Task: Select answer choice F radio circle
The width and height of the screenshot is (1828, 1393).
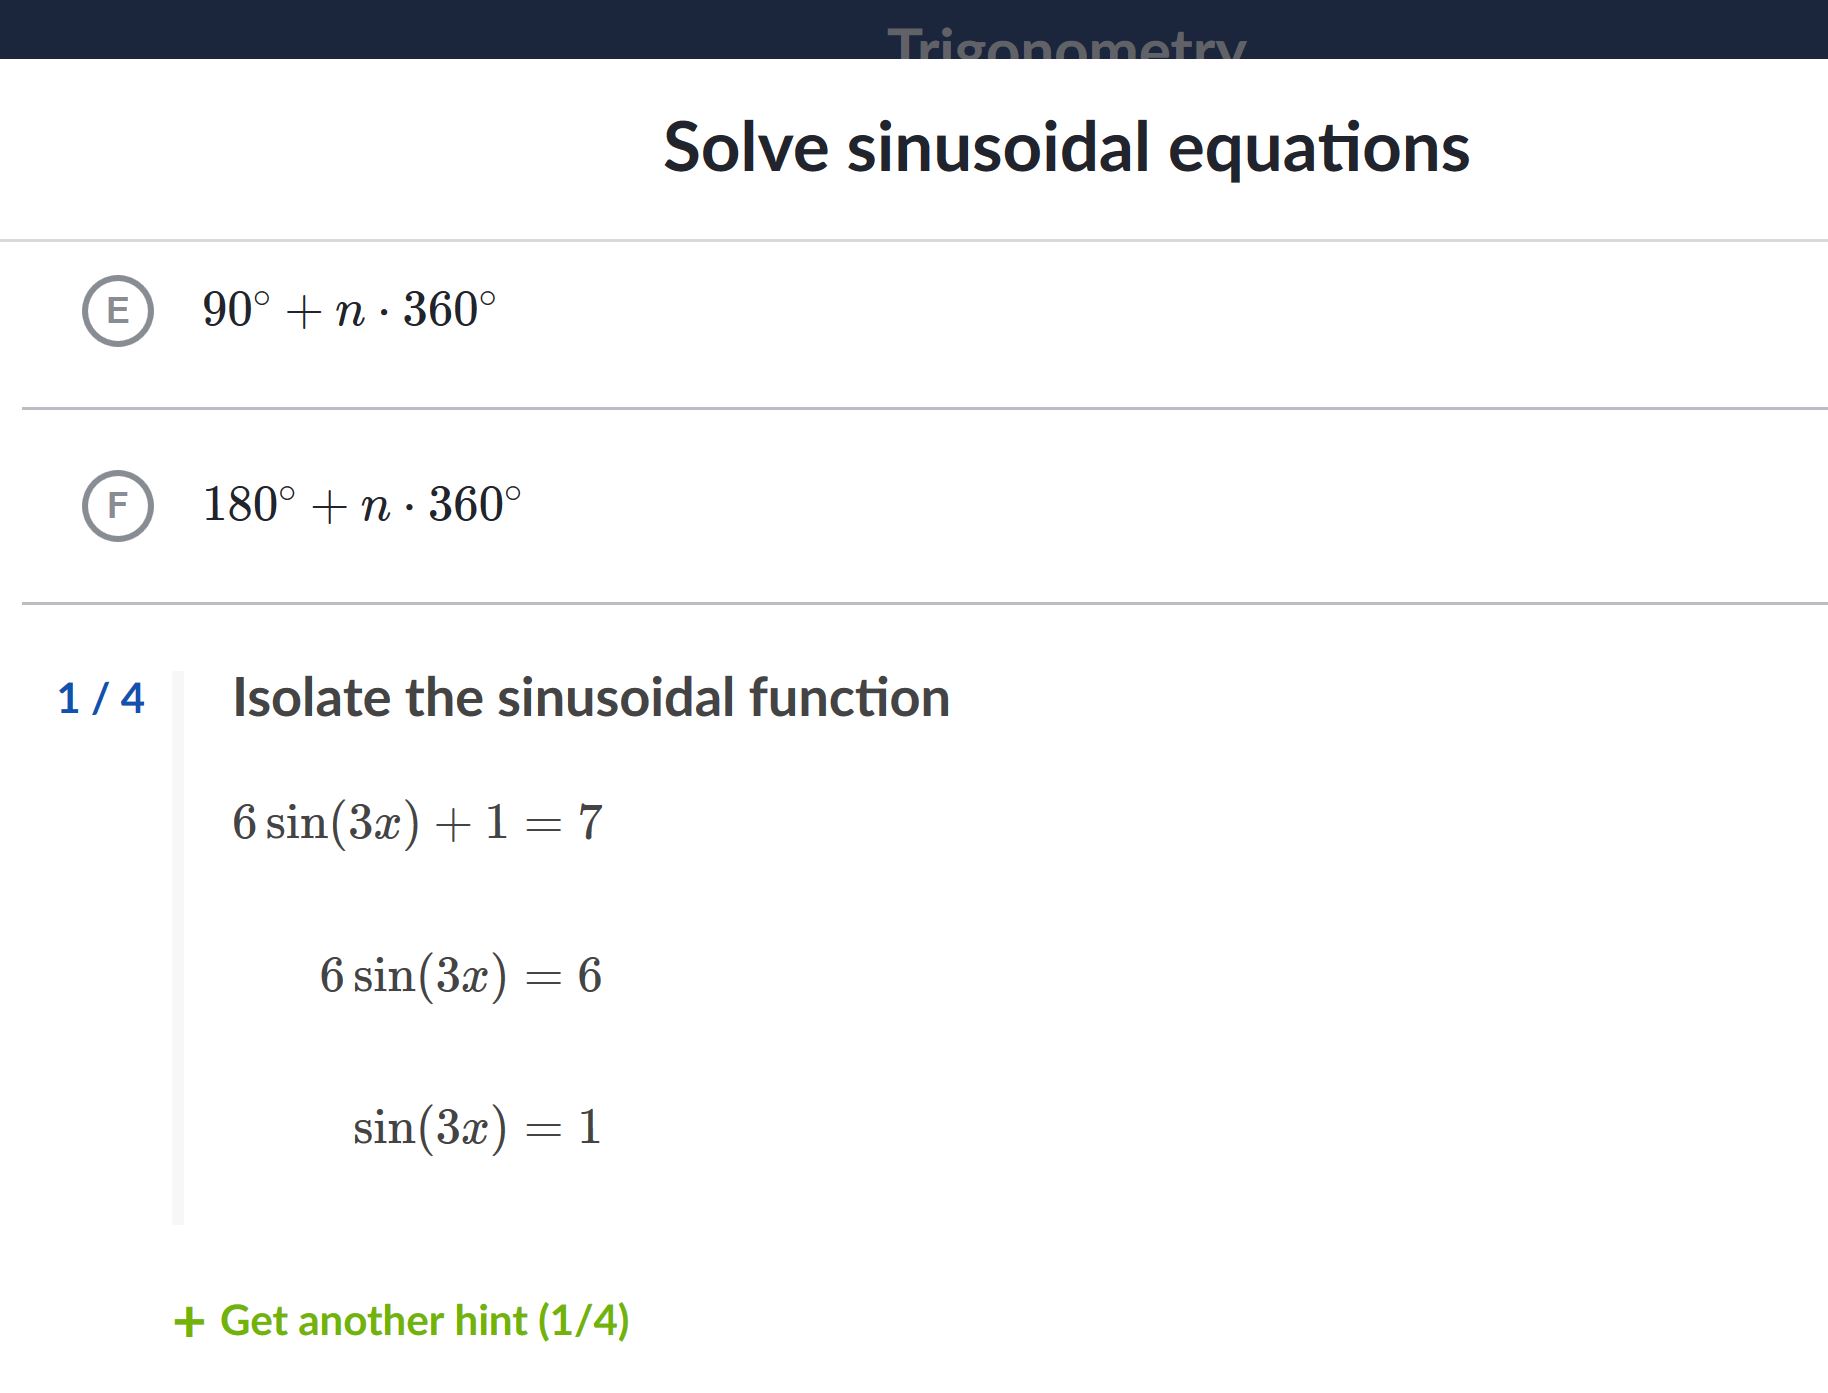Action: (118, 505)
